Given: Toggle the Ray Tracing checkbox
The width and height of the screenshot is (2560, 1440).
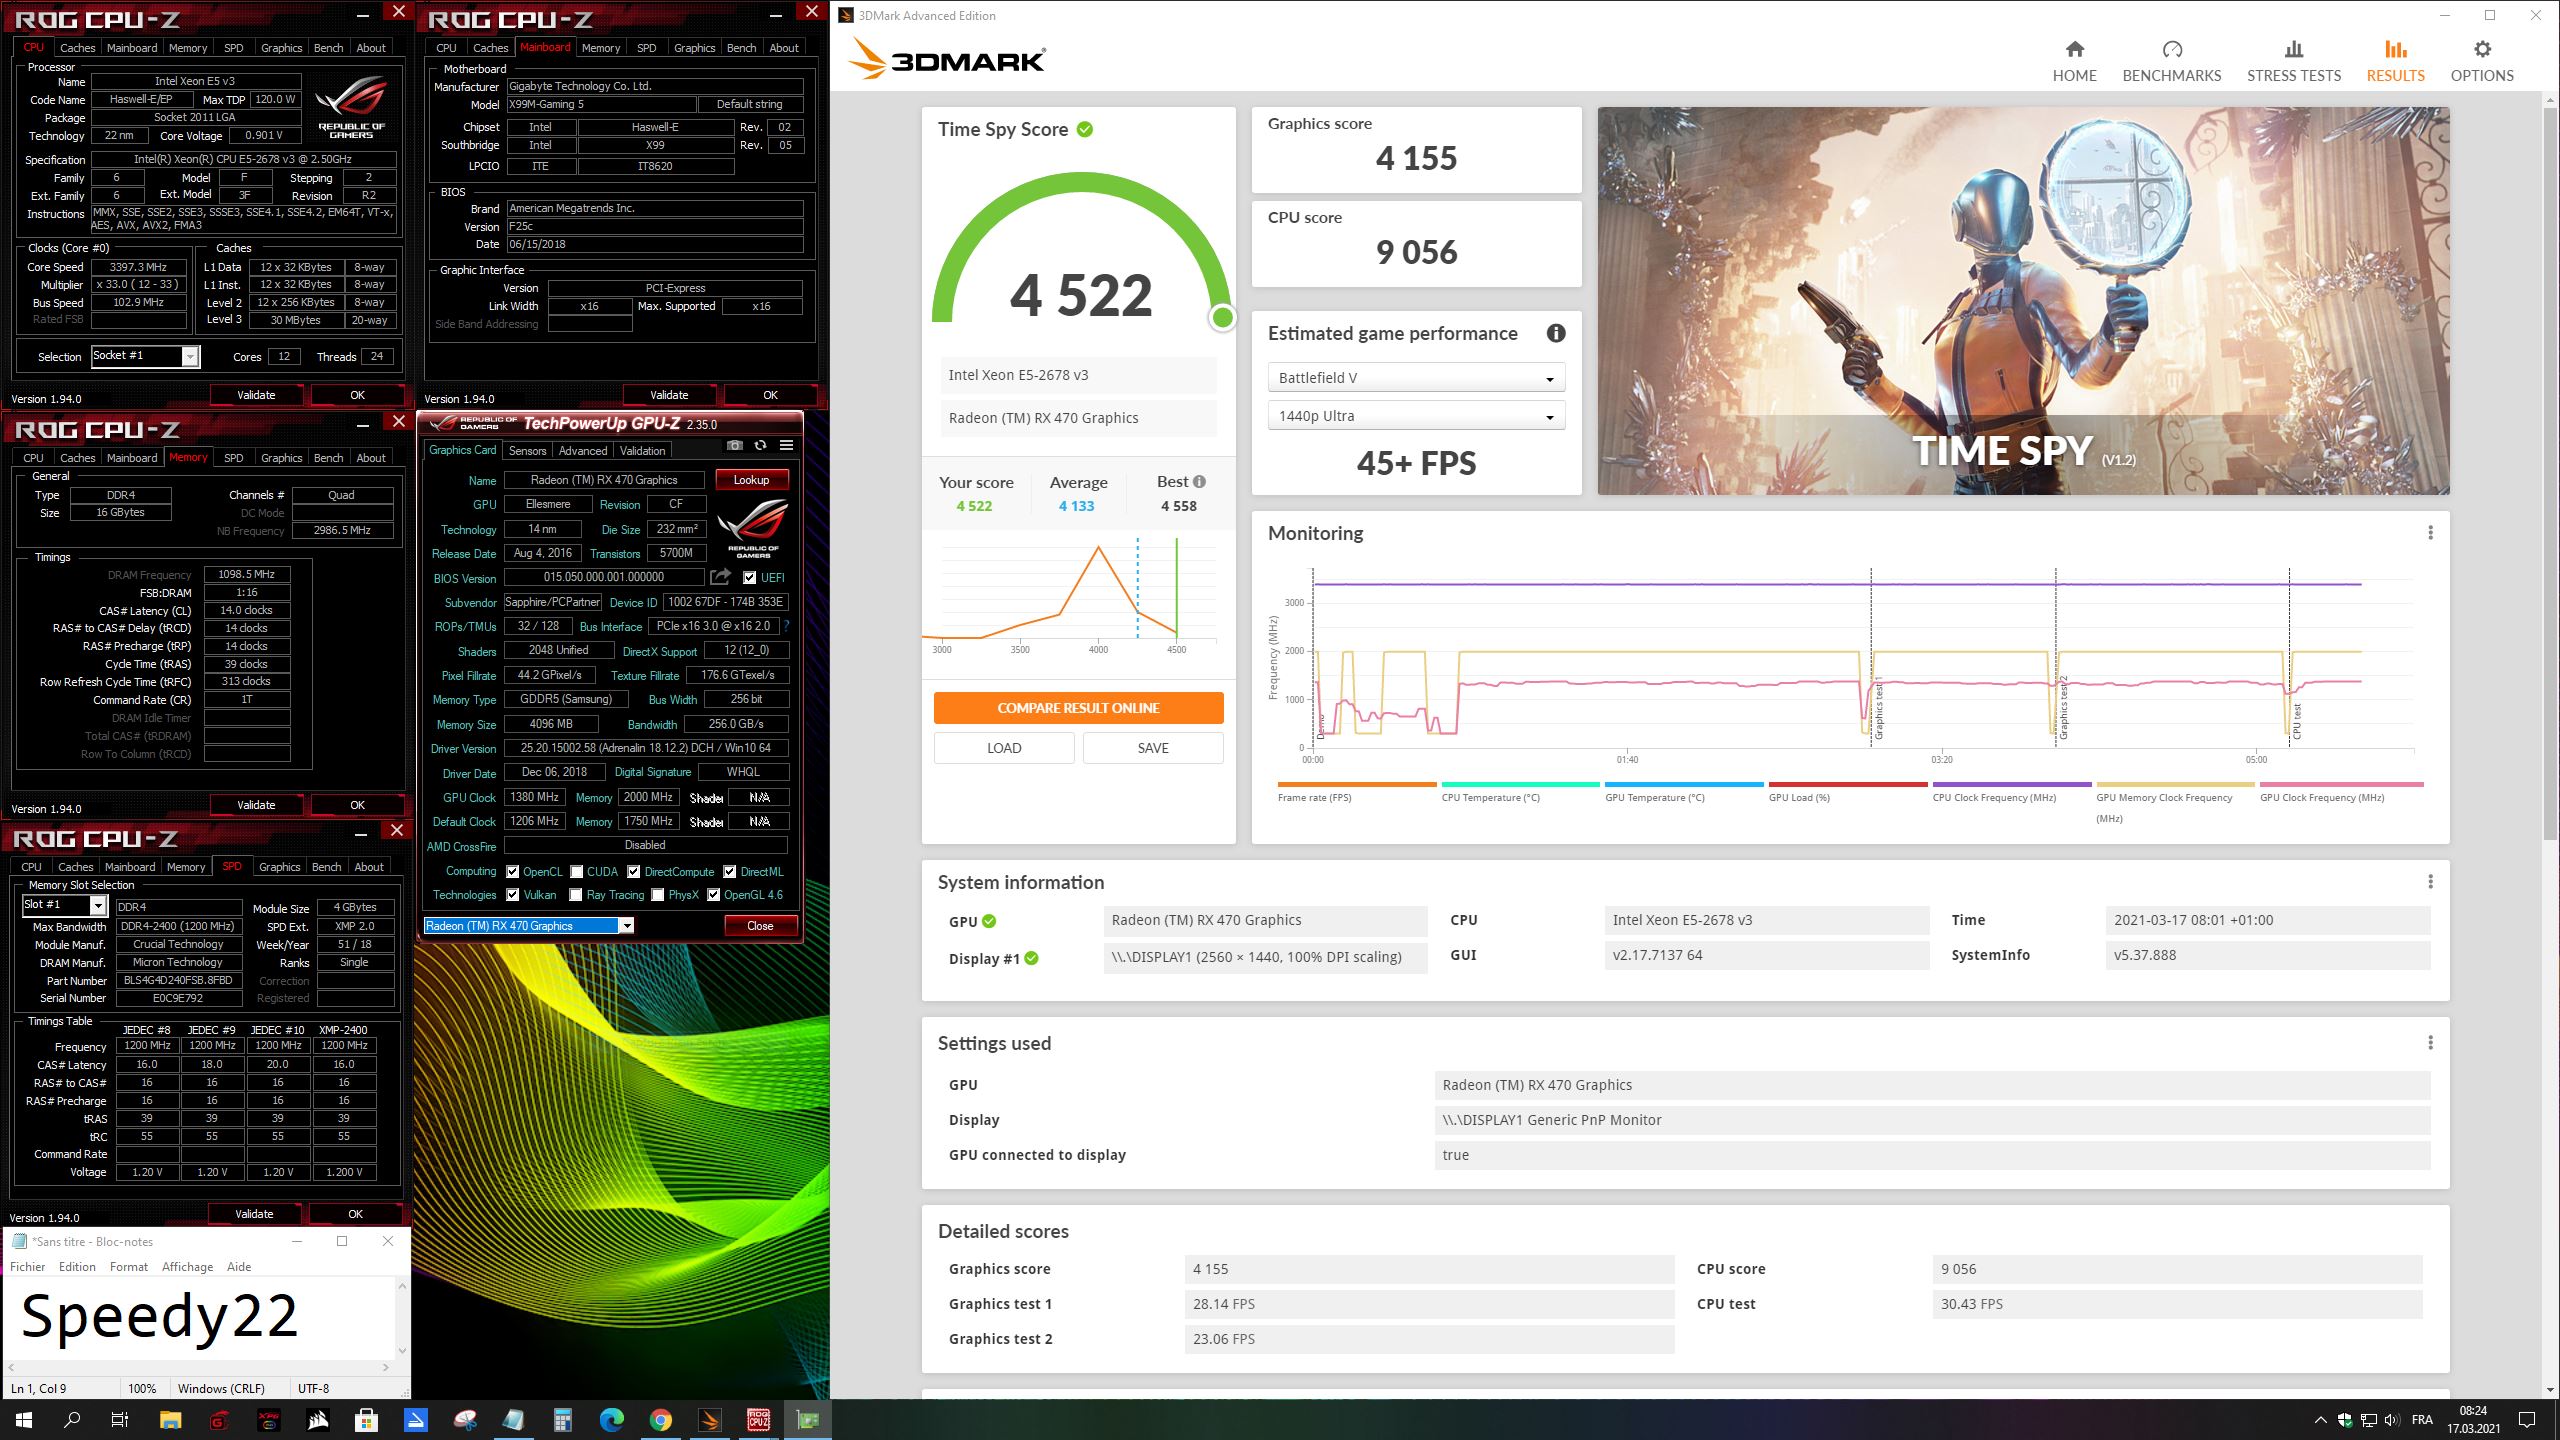Looking at the screenshot, I should click(x=576, y=895).
